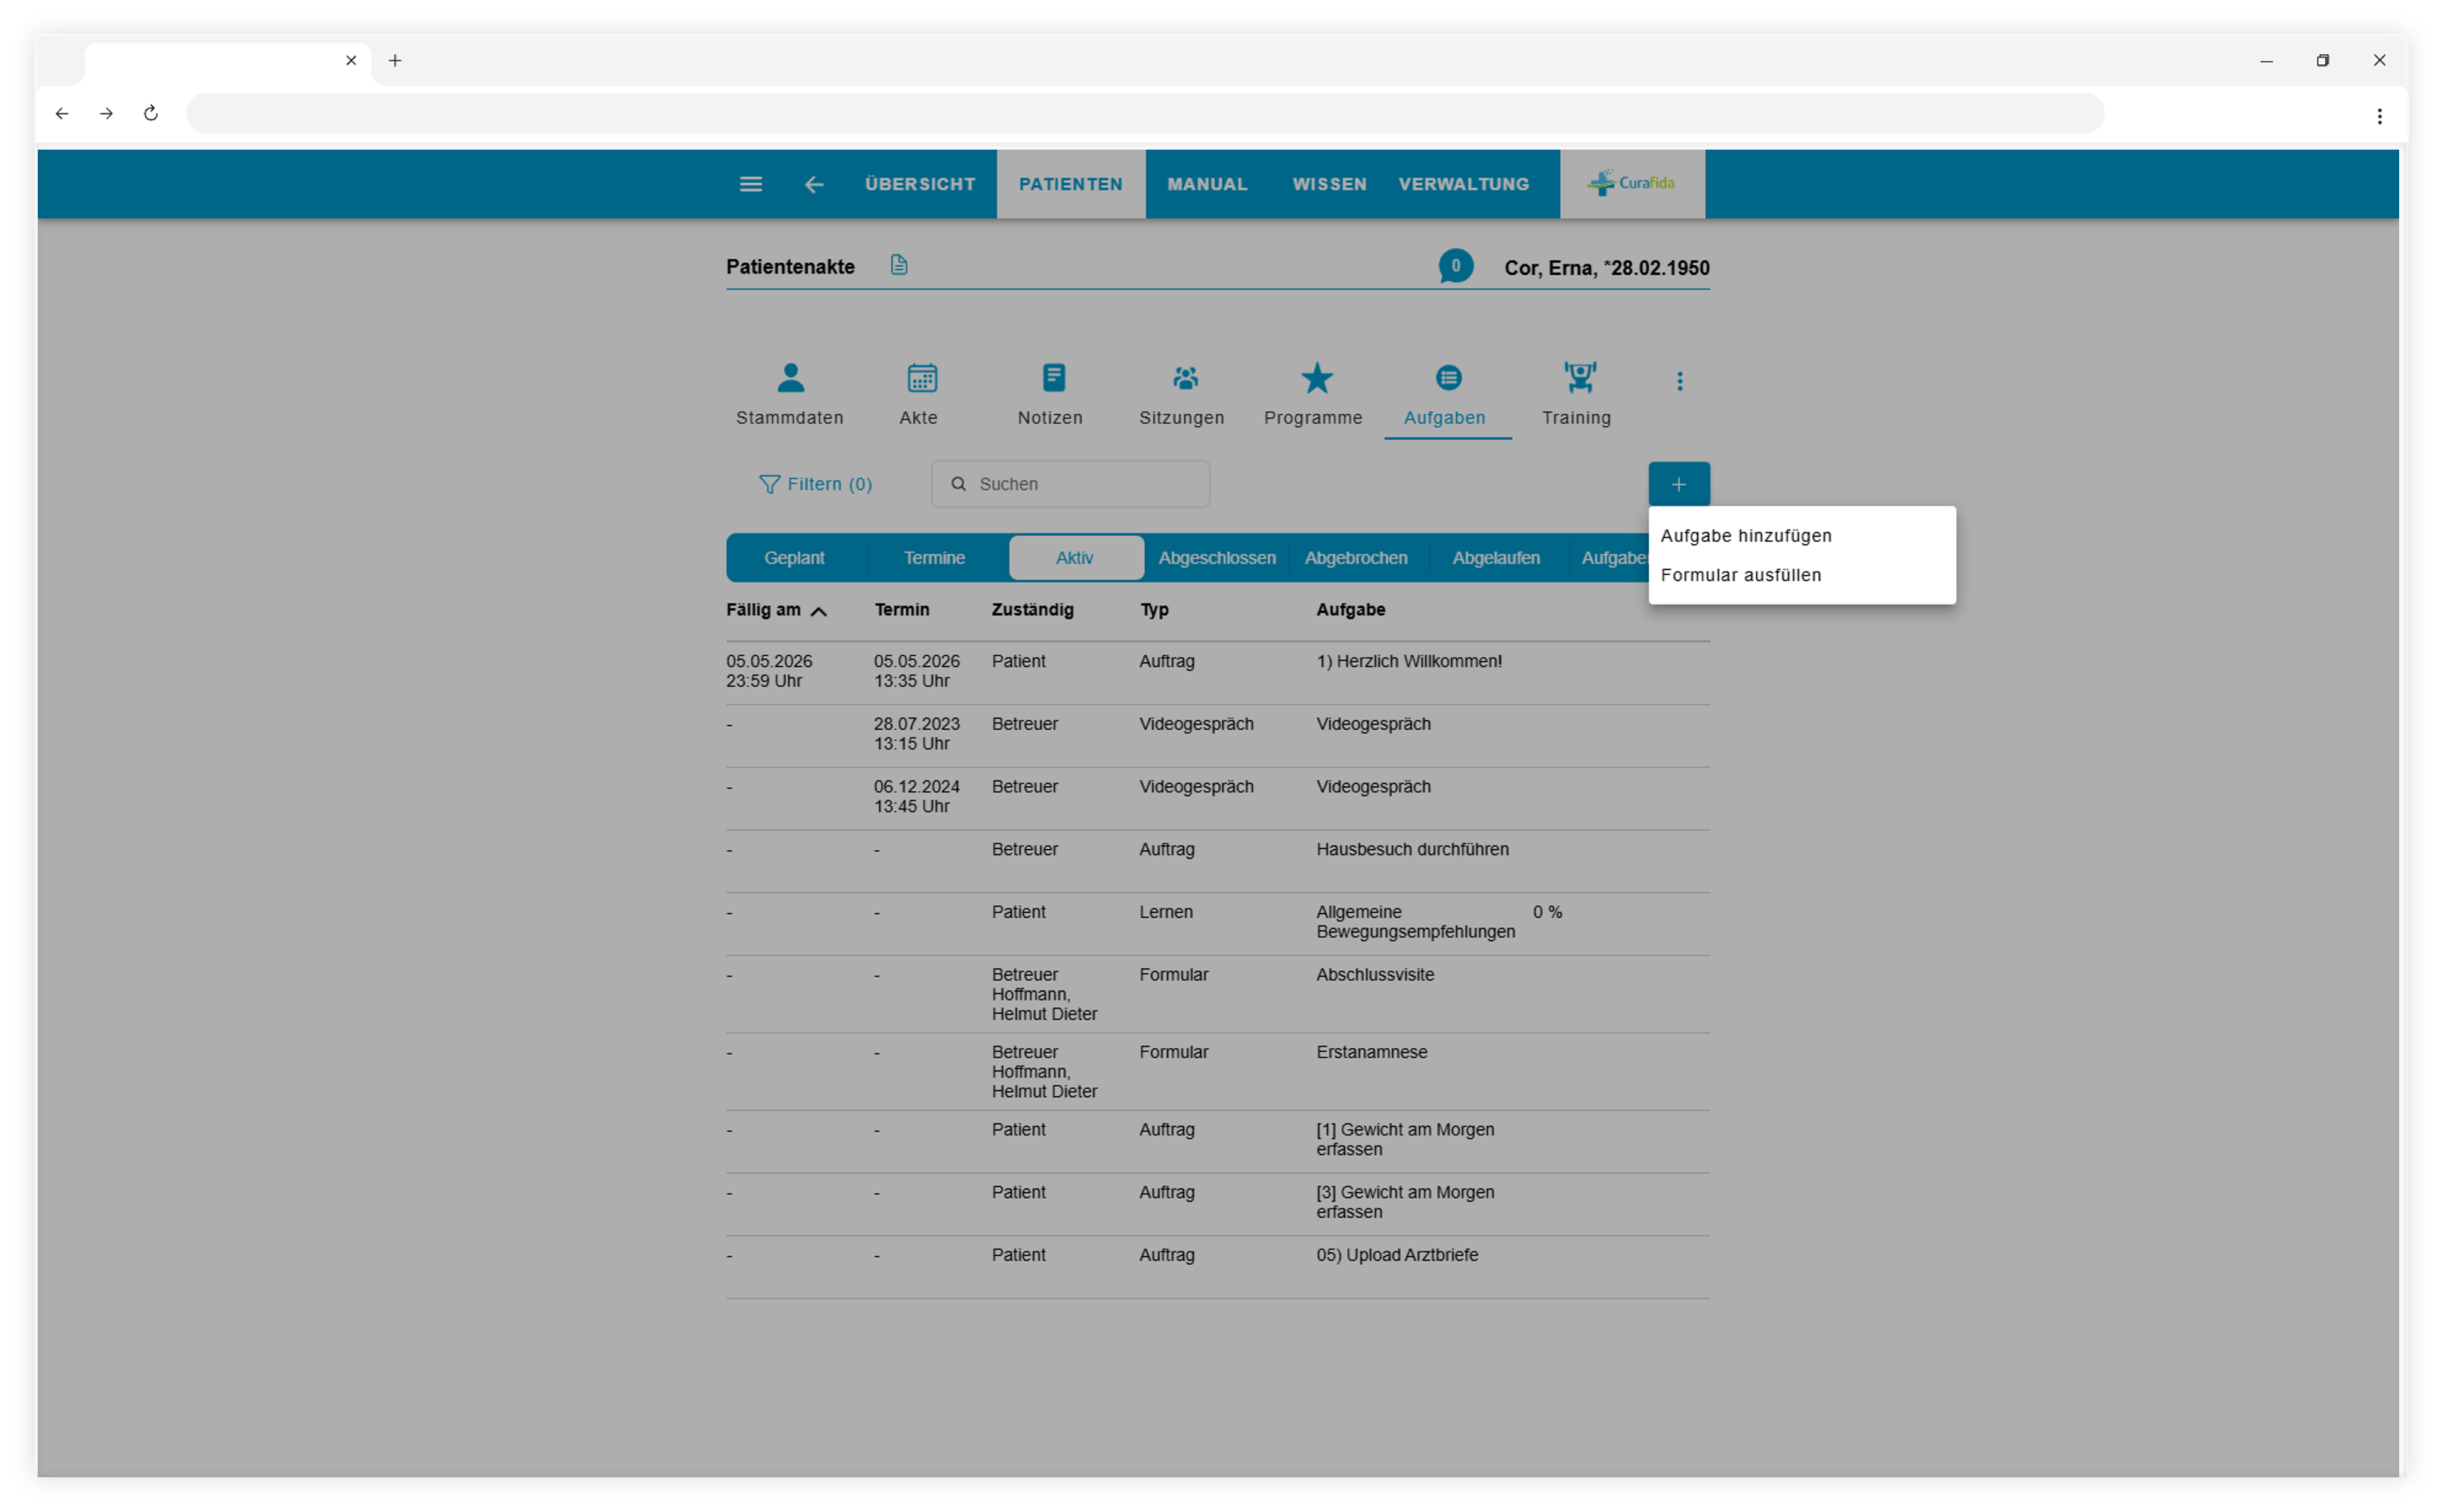Click the search magnifier icon

pyautogui.click(x=958, y=484)
